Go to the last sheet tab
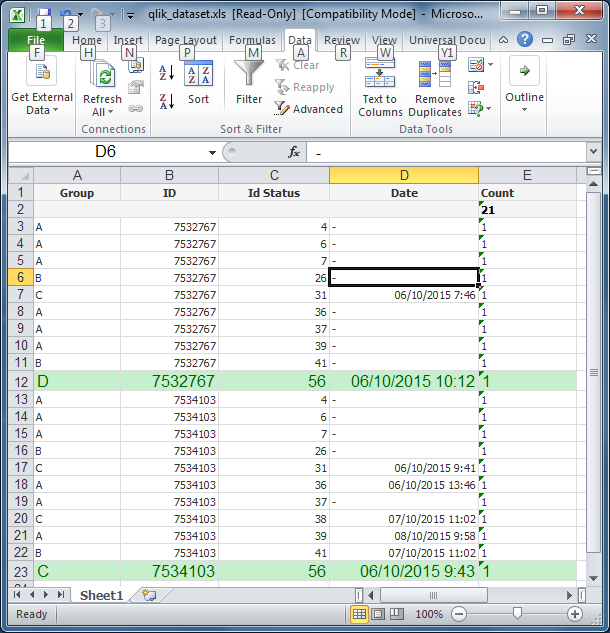The height and width of the screenshot is (633, 610). coord(61,595)
